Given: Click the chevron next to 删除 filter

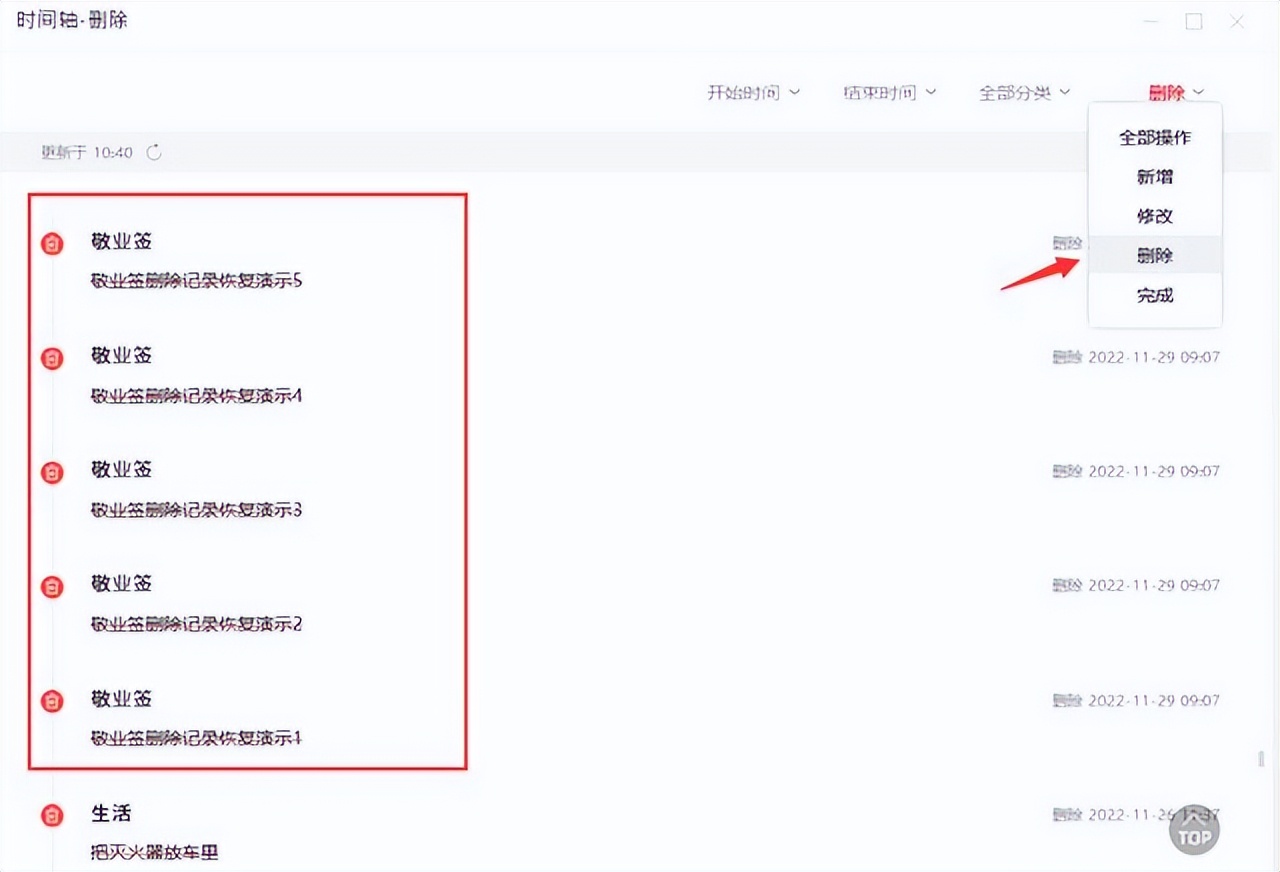Looking at the screenshot, I should [1200, 92].
